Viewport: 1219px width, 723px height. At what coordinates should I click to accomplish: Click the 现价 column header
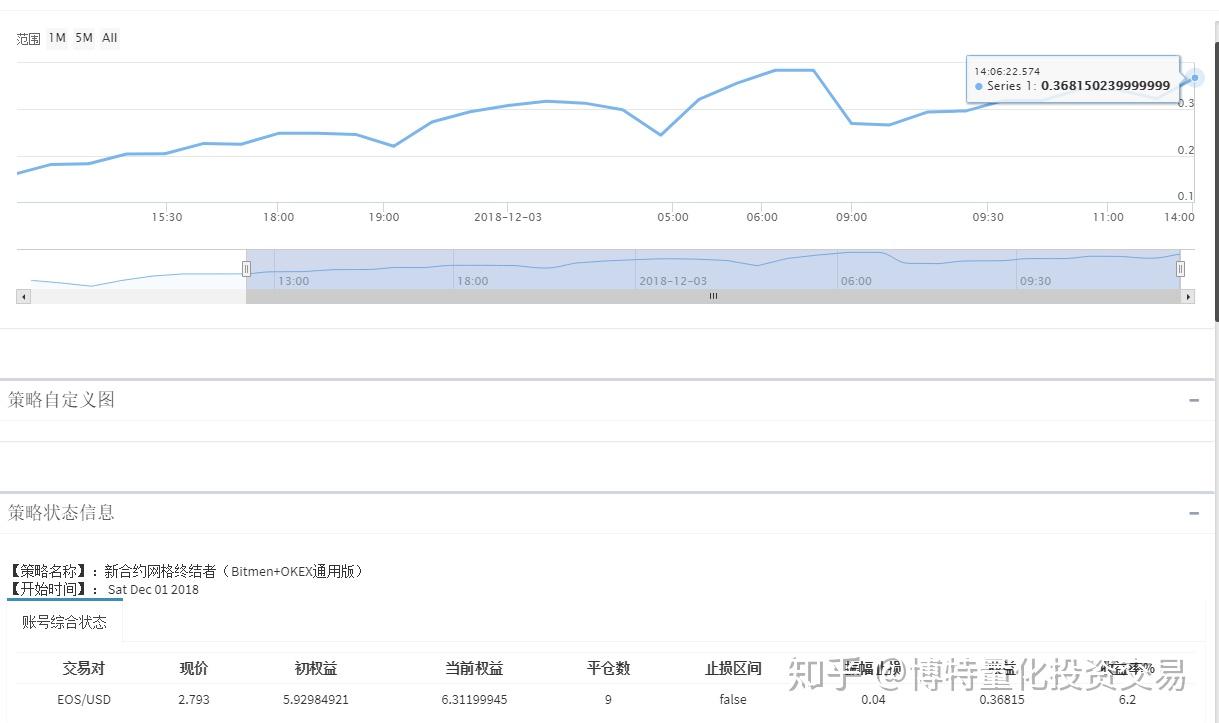pos(193,668)
